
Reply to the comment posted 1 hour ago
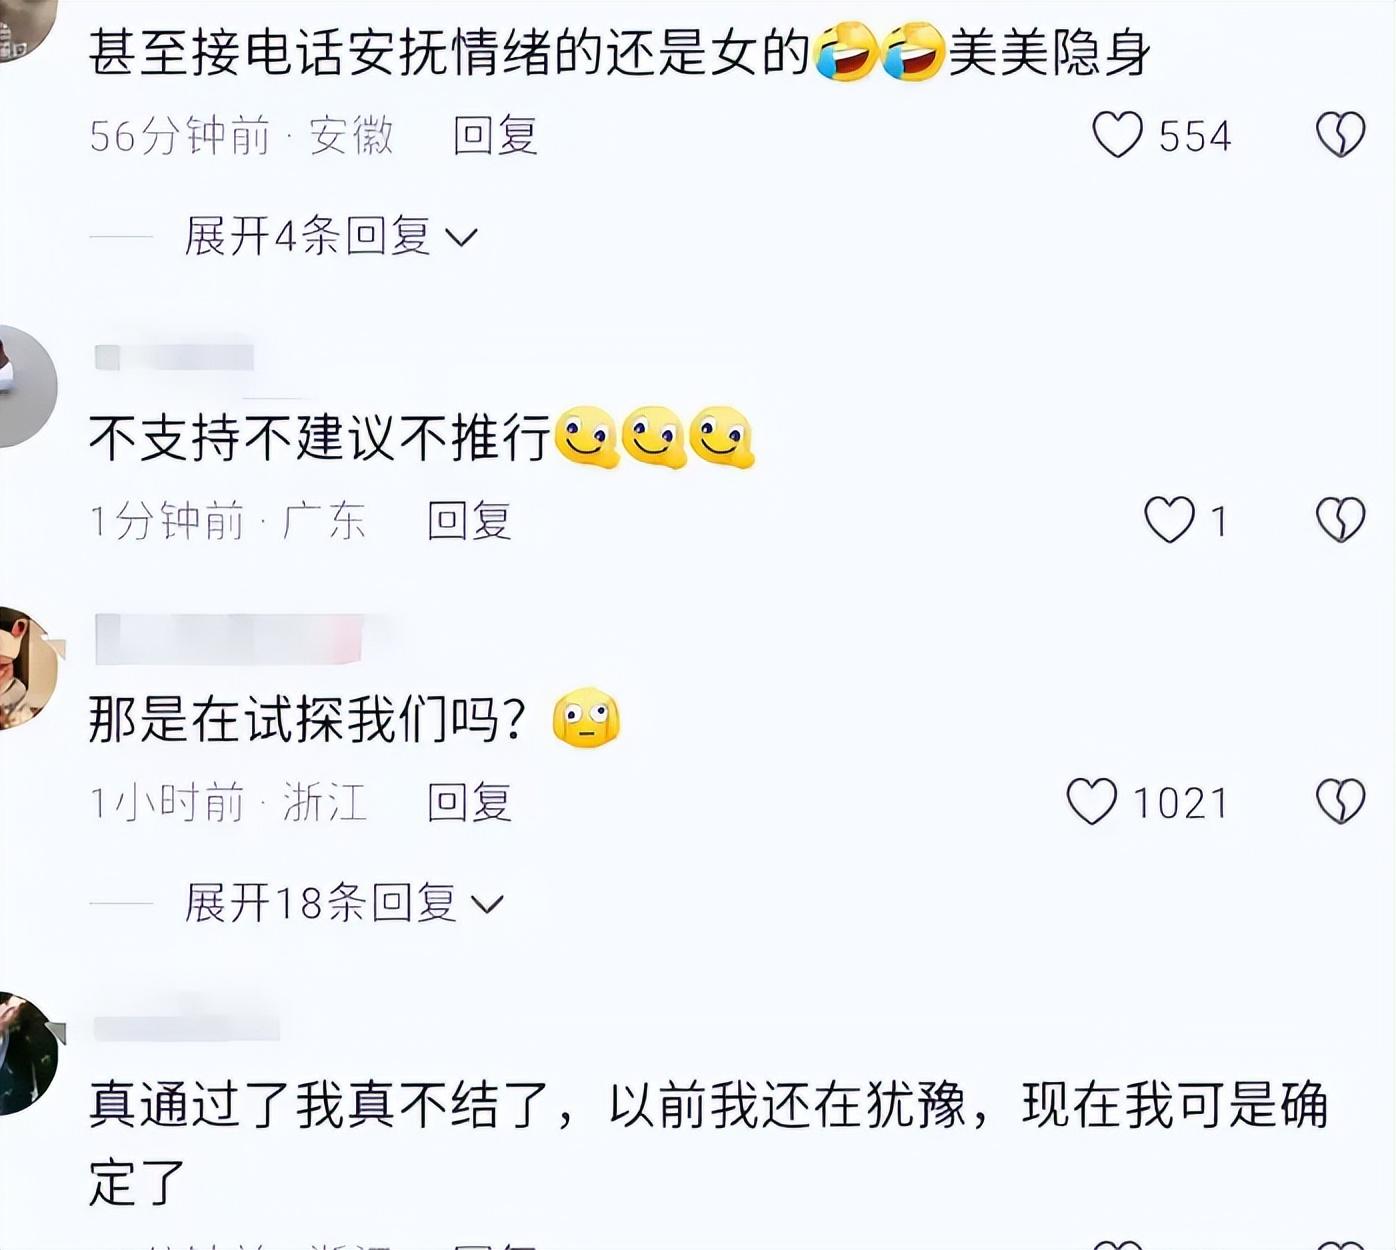click(470, 803)
